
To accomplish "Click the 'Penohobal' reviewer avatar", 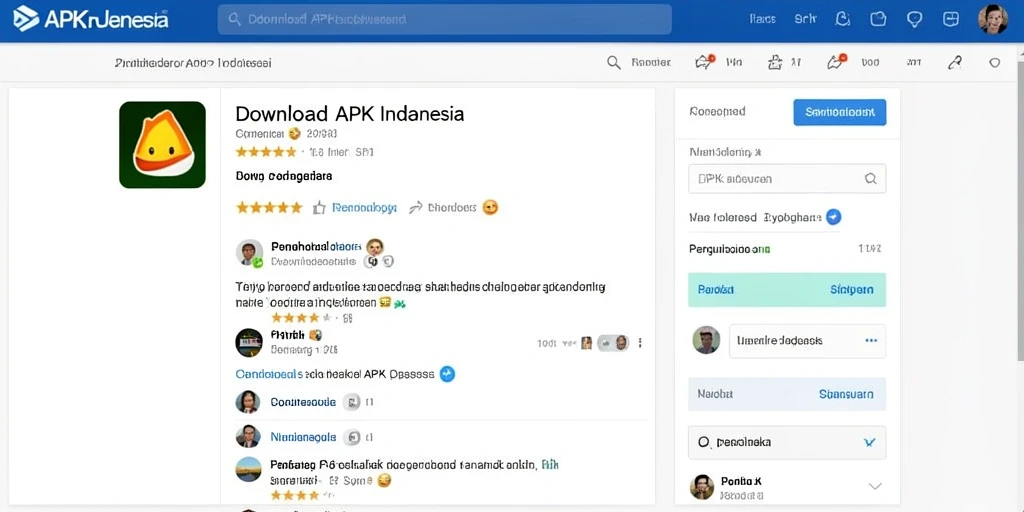I will point(249,253).
